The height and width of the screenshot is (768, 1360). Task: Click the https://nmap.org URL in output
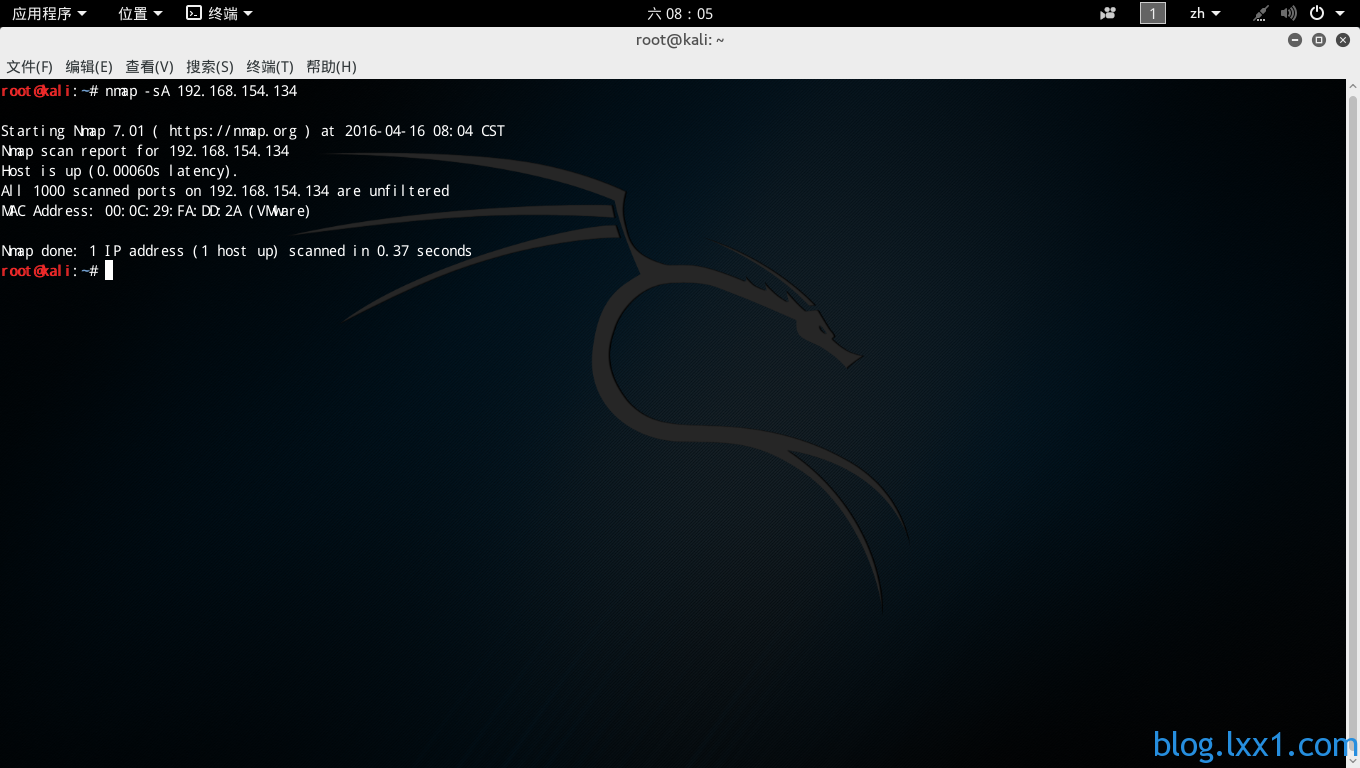click(233, 131)
